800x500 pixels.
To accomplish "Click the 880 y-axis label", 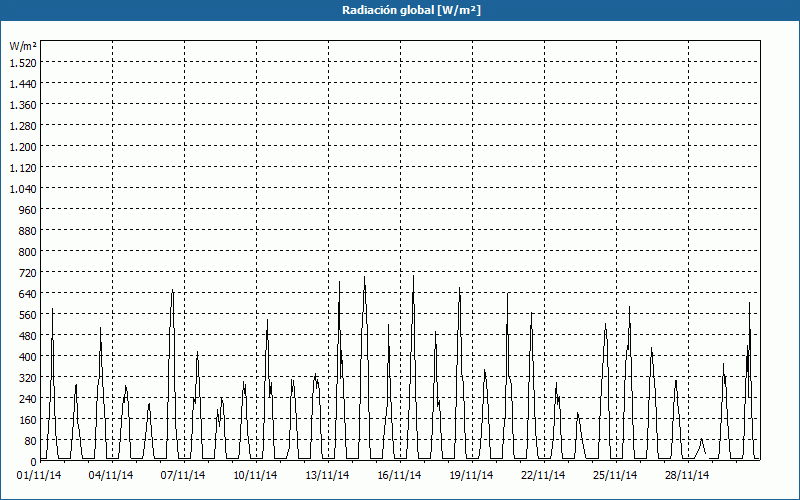I will pos(28,231).
